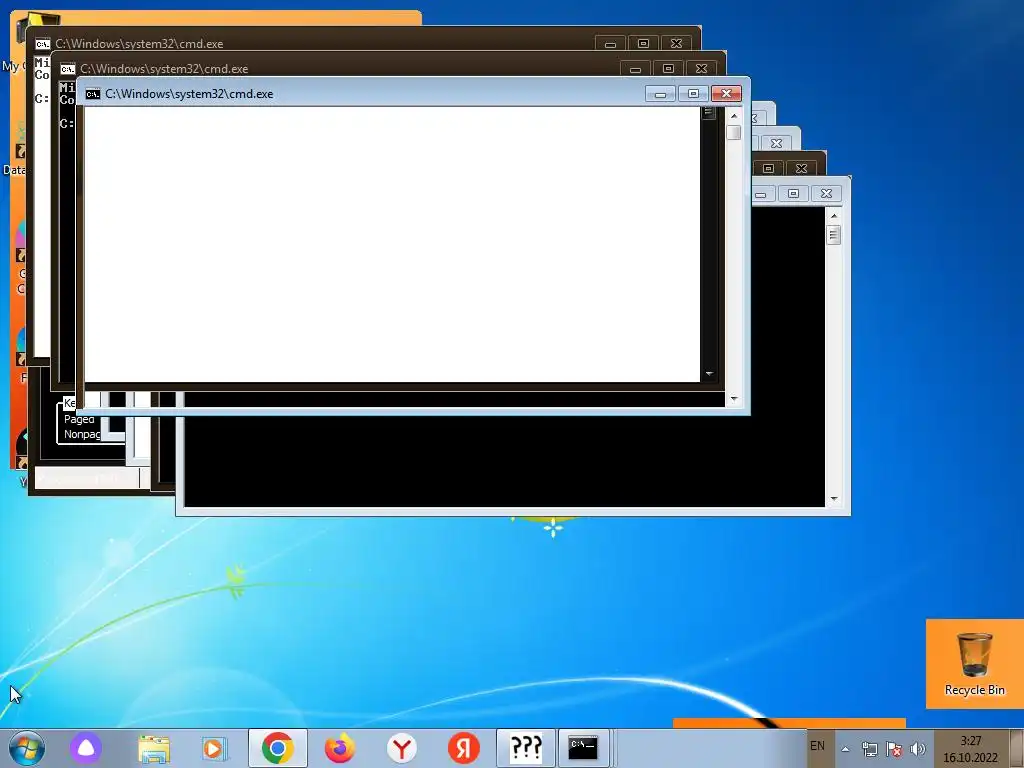Open Firefox from the taskbar

tap(340, 748)
